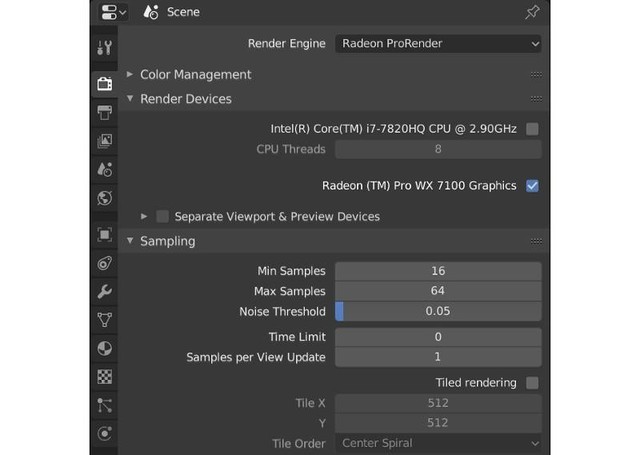
Task: Open the Object properties square icon
Action: coord(105,235)
